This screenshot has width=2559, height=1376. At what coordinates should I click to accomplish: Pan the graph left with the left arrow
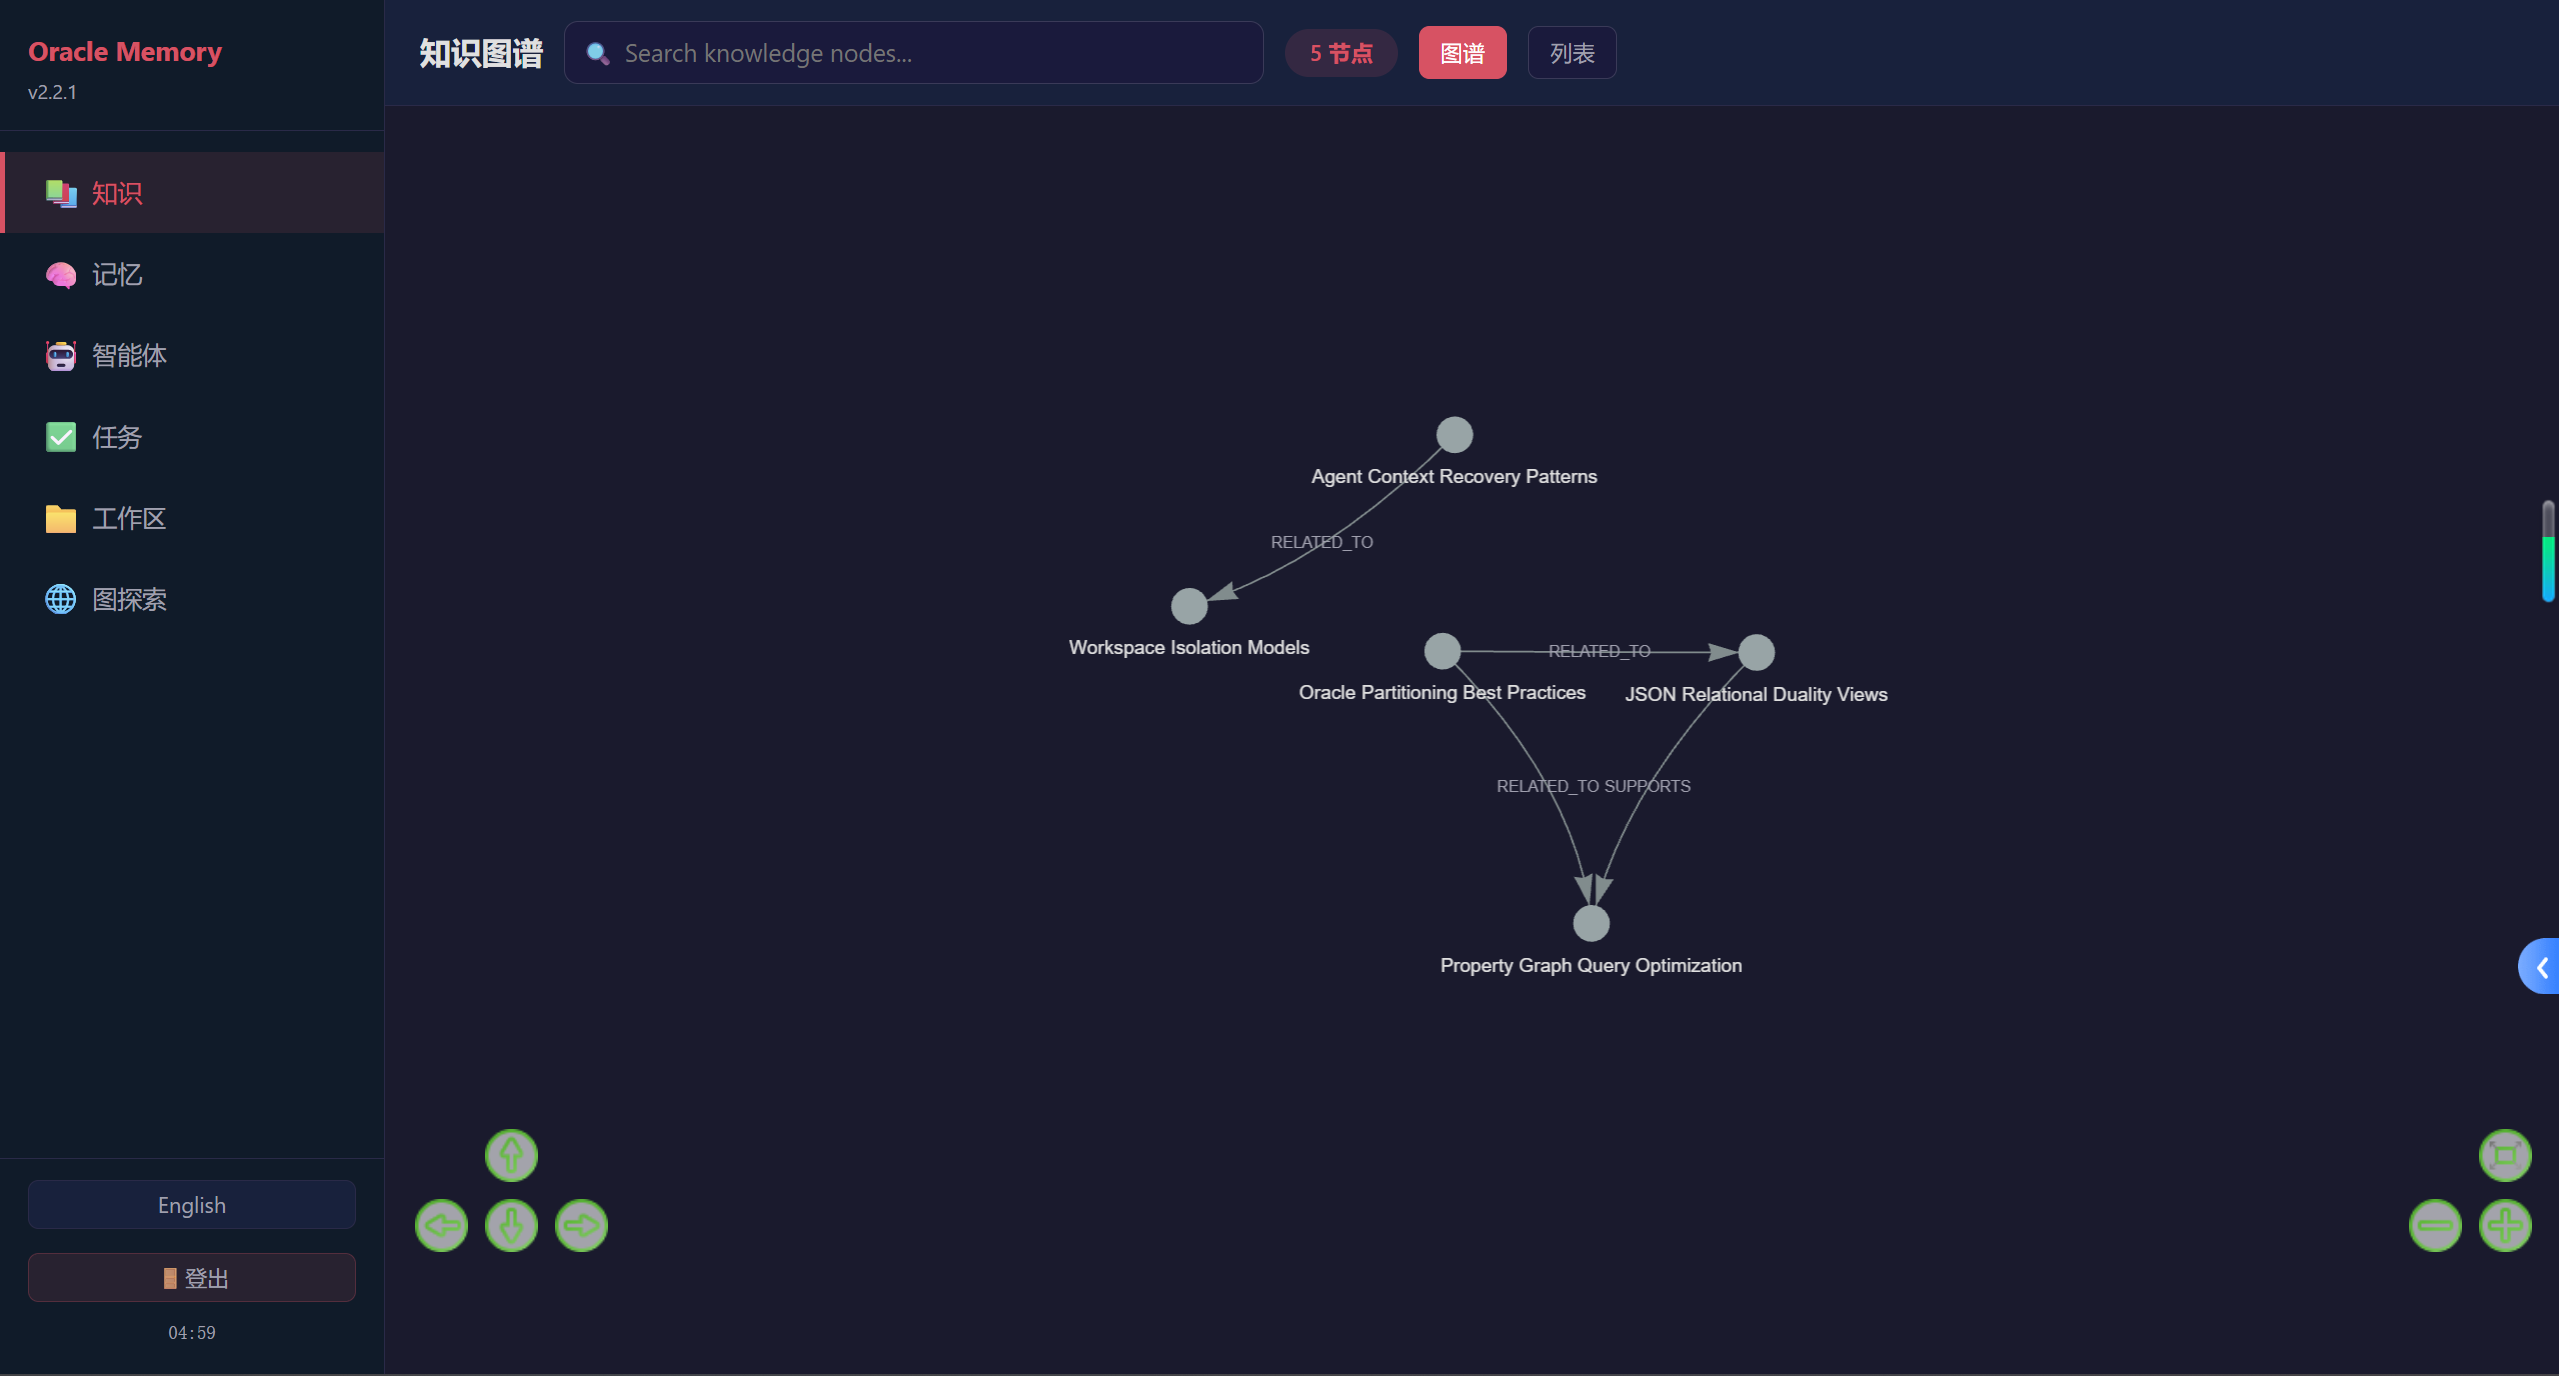point(441,1225)
